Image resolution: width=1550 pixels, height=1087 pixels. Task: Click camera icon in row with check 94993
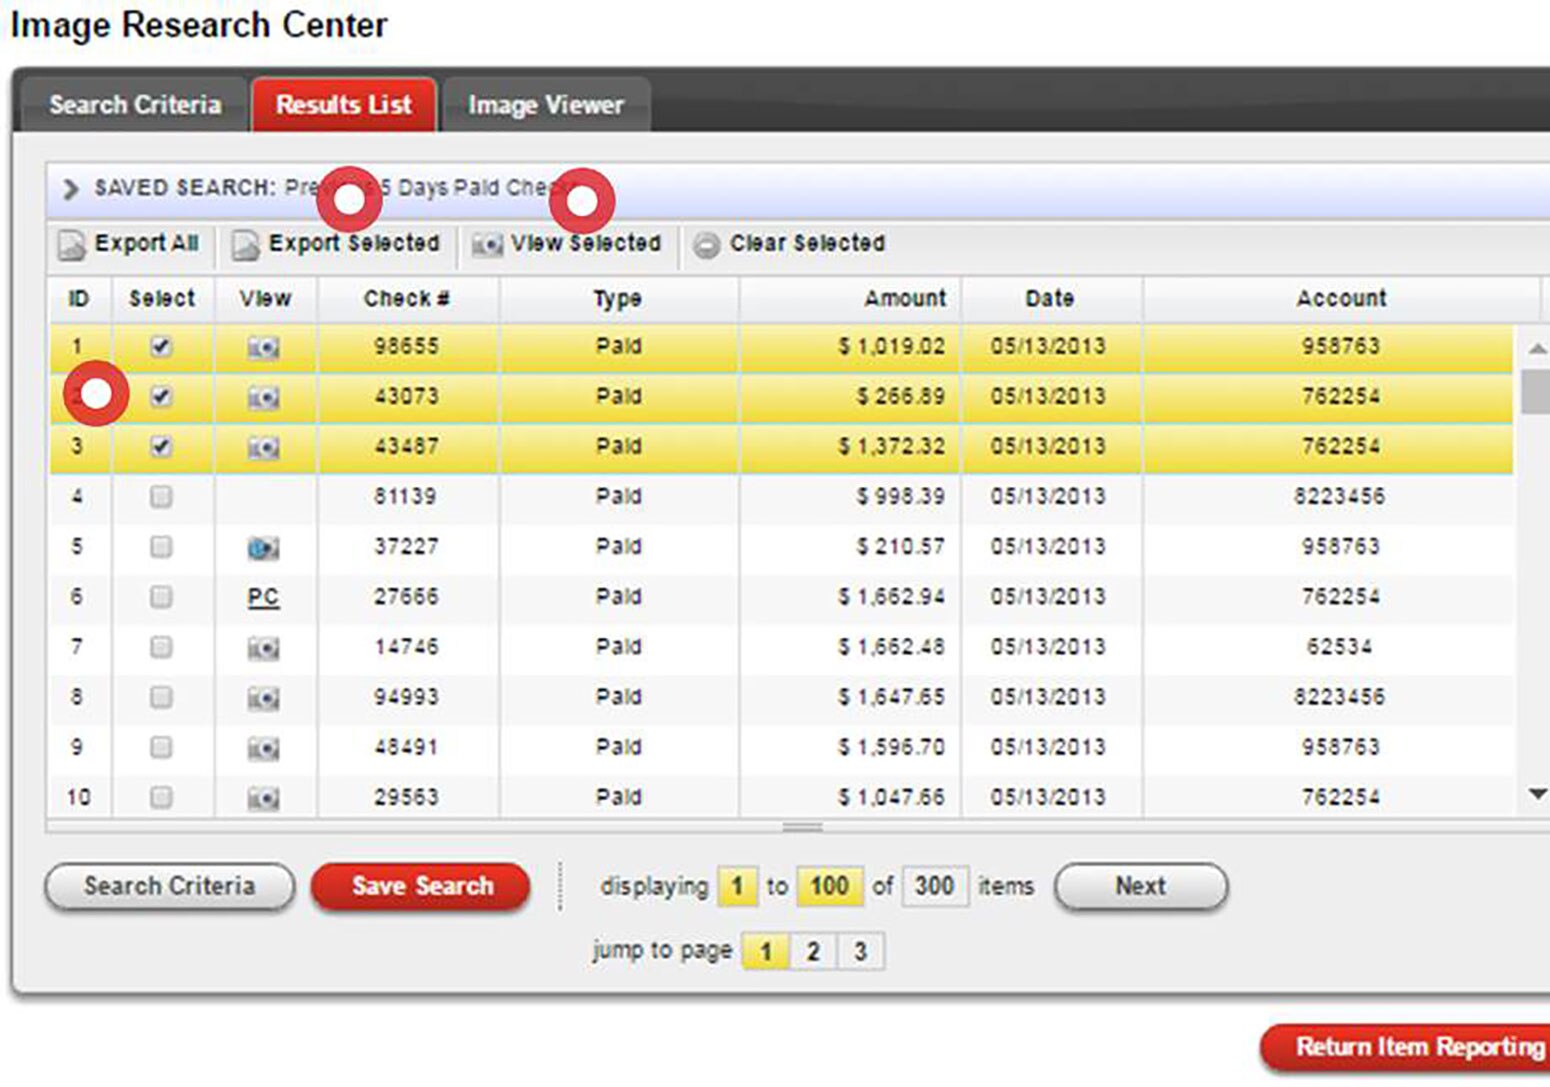tap(263, 698)
